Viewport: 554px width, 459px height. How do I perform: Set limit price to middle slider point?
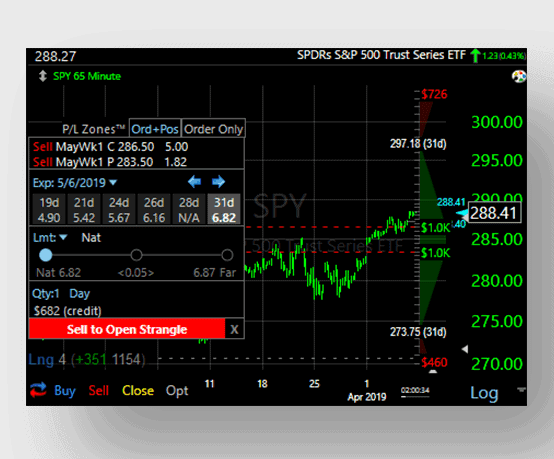(136, 255)
